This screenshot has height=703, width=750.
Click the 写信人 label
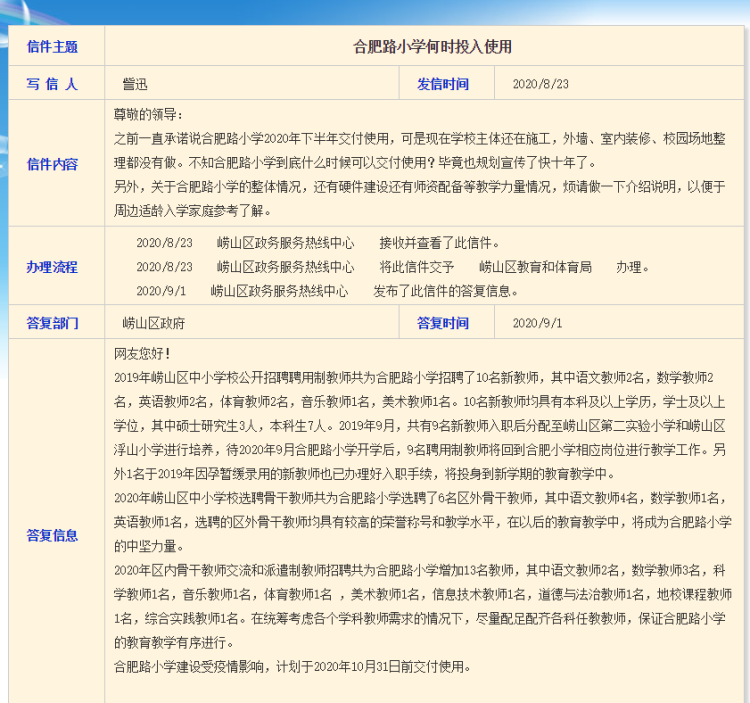[52, 84]
